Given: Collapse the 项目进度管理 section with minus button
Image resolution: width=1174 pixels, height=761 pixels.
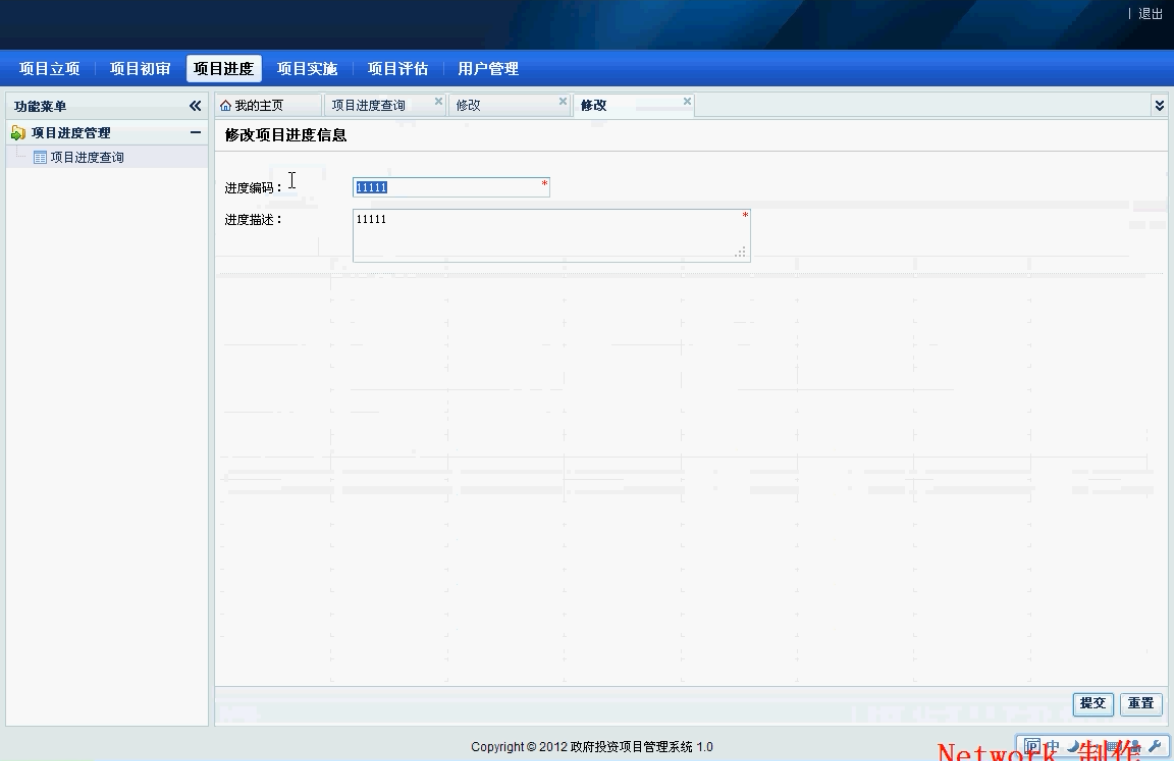Looking at the screenshot, I should [195, 133].
